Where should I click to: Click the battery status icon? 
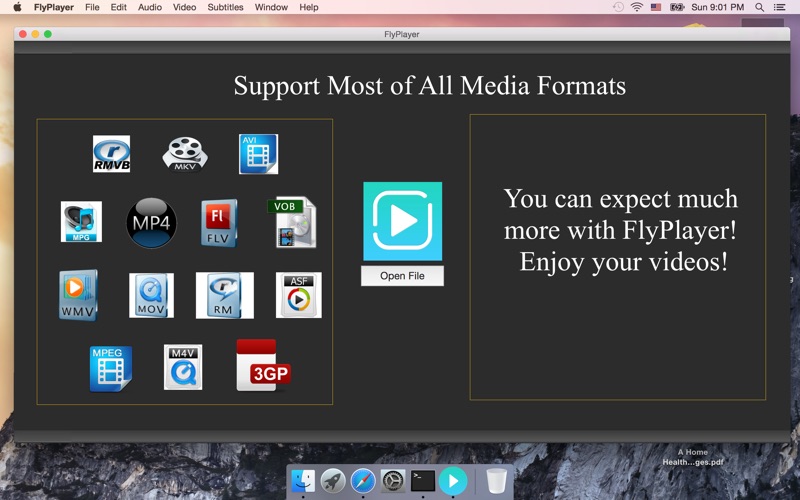tap(677, 7)
